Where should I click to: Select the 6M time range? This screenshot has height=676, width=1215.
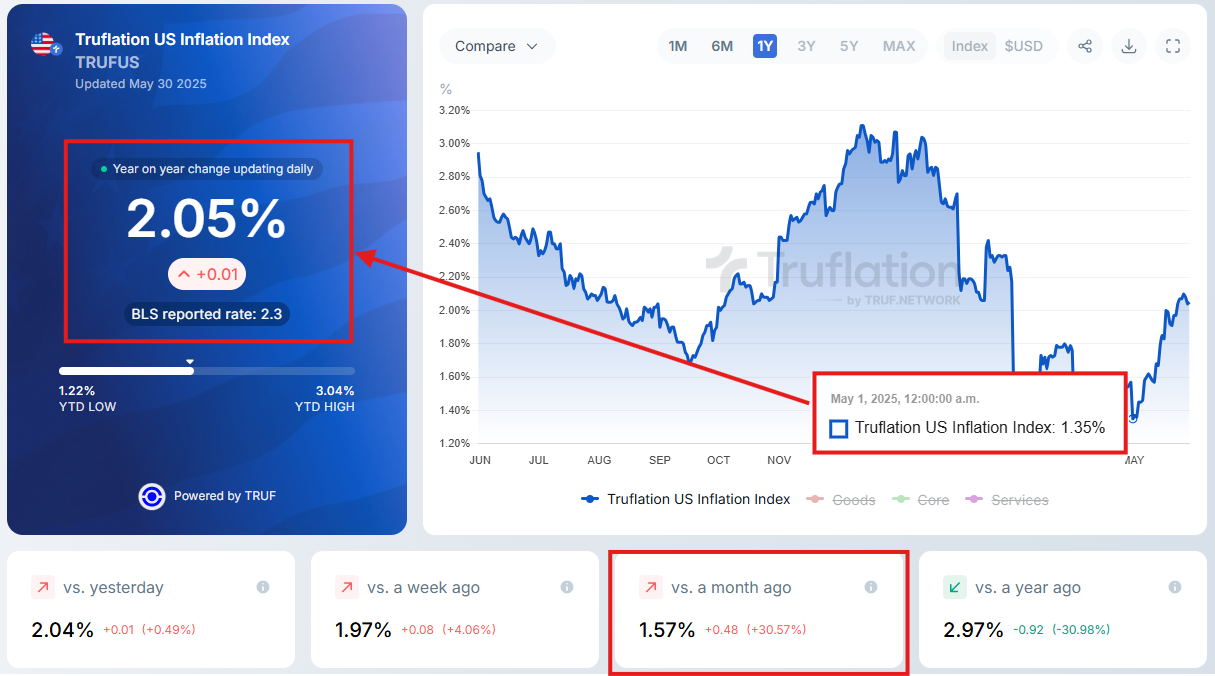point(722,46)
